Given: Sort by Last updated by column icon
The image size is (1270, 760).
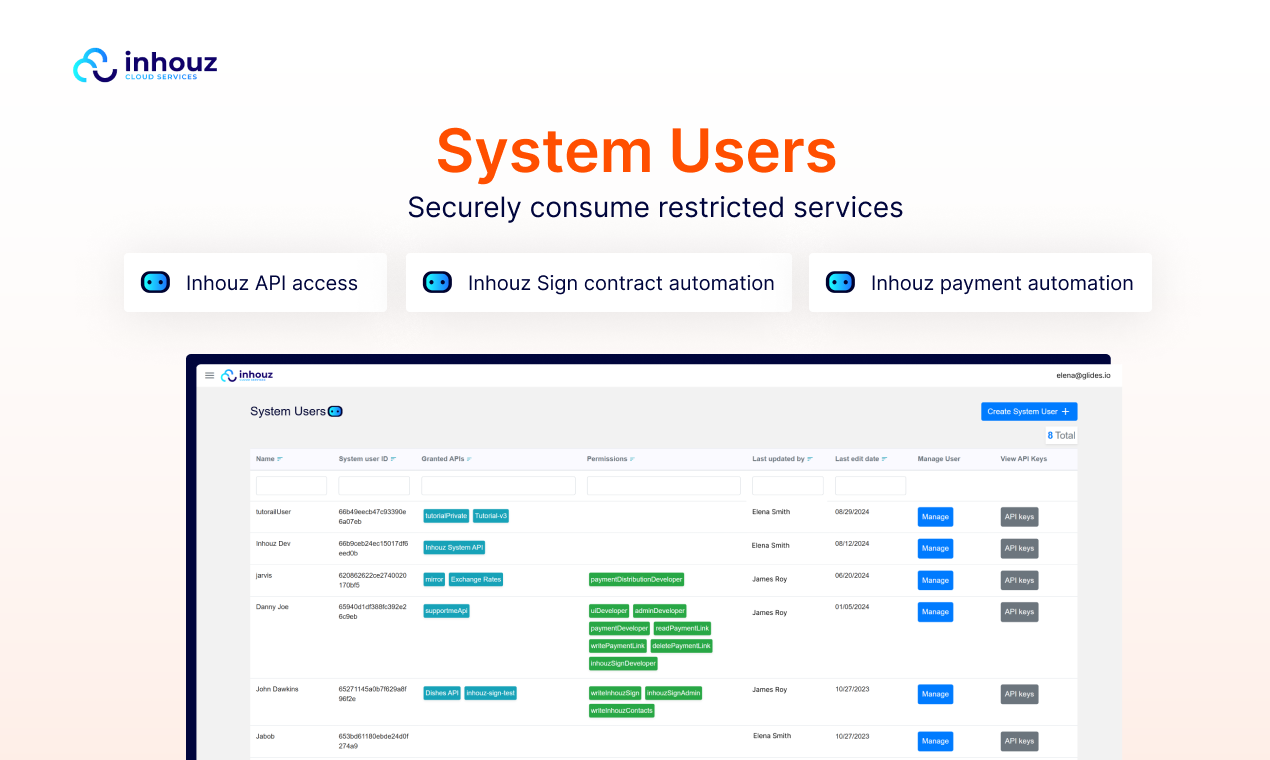Looking at the screenshot, I should [x=810, y=459].
